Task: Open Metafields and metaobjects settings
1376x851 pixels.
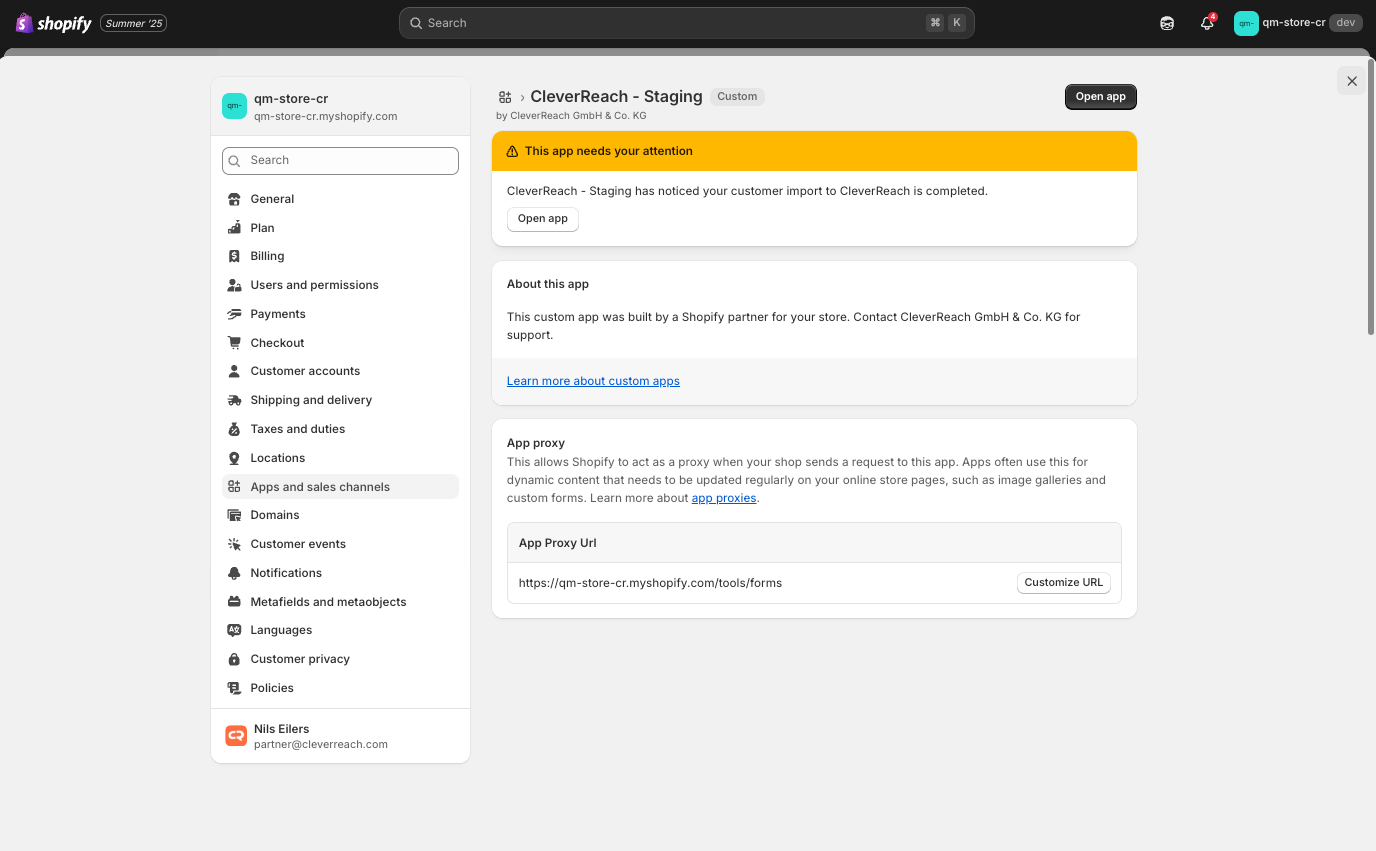Action: (340, 602)
